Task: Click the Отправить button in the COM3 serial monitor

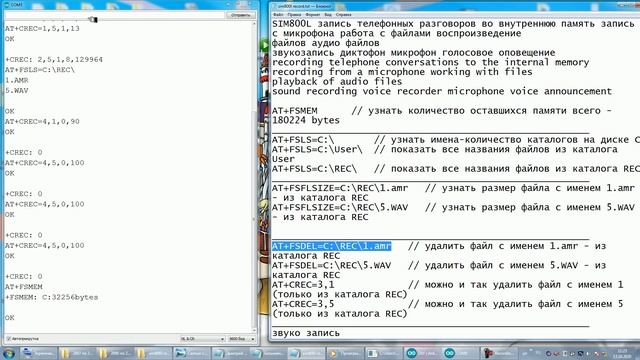Action: [x=240, y=15]
